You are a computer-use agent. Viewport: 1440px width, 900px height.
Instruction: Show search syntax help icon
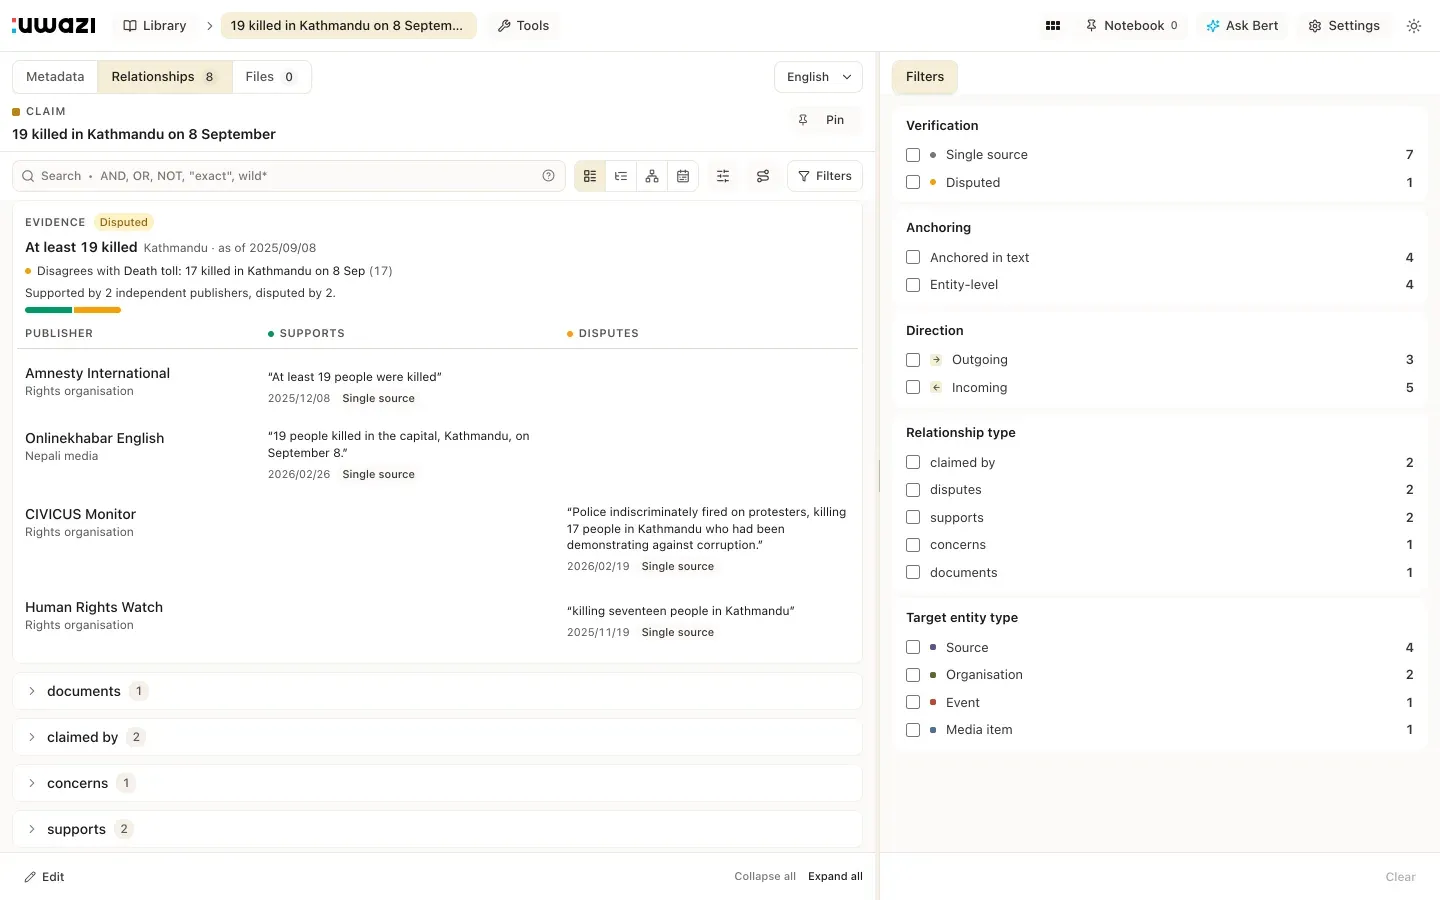tap(548, 176)
